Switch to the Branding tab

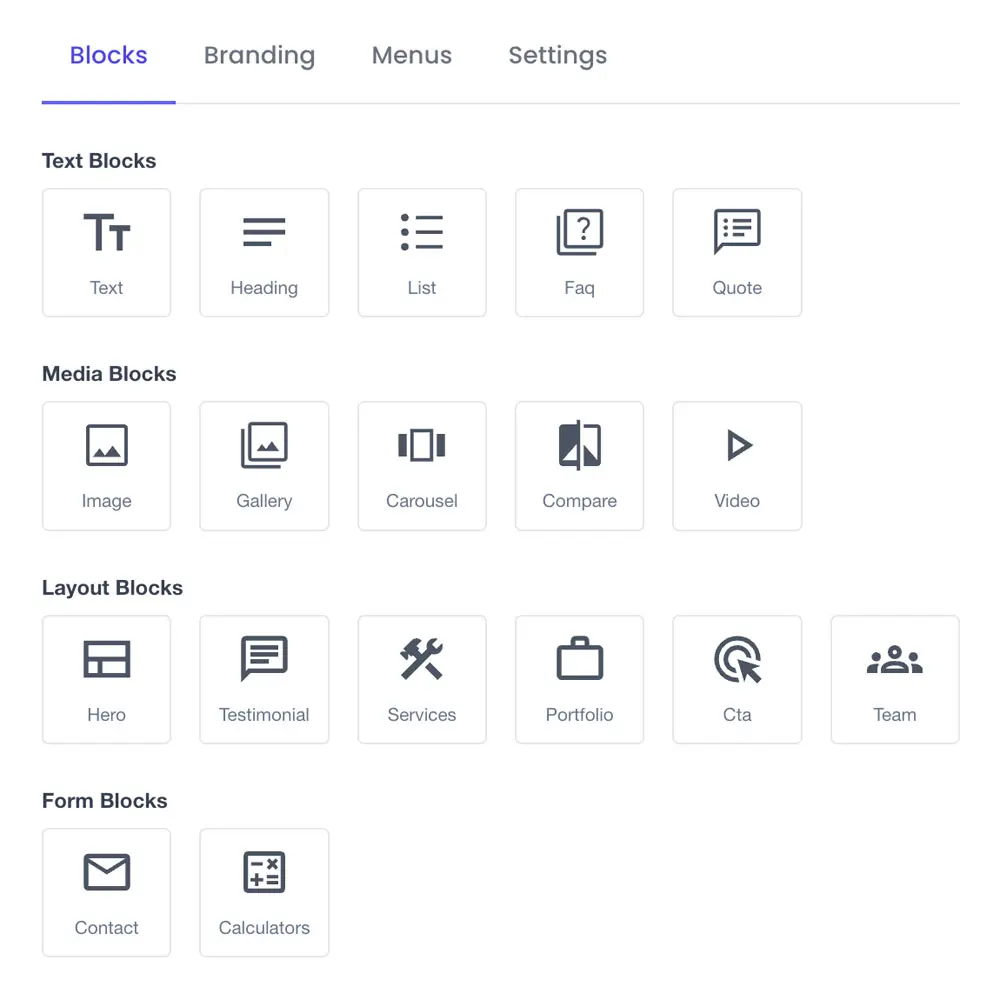click(x=259, y=56)
